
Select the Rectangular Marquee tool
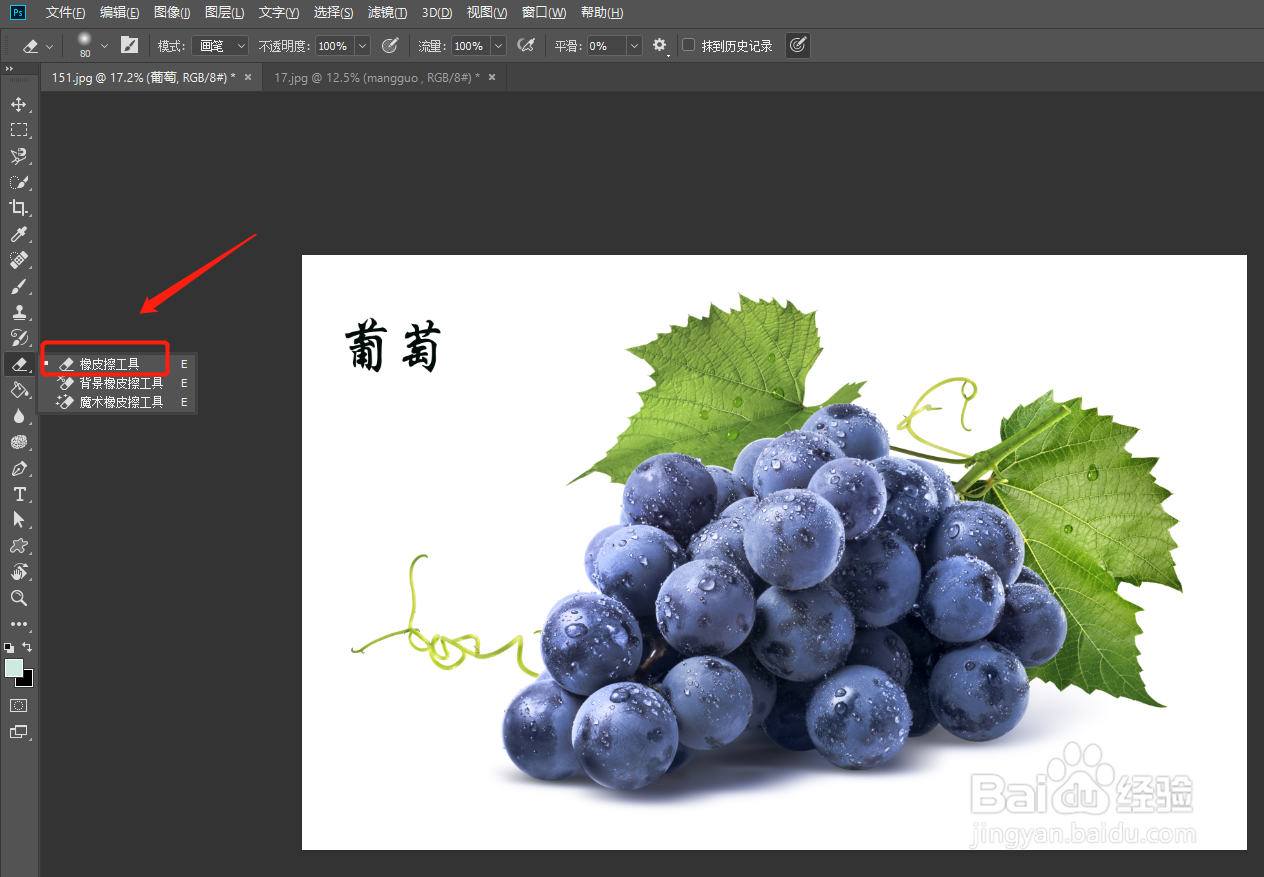pos(18,130)
